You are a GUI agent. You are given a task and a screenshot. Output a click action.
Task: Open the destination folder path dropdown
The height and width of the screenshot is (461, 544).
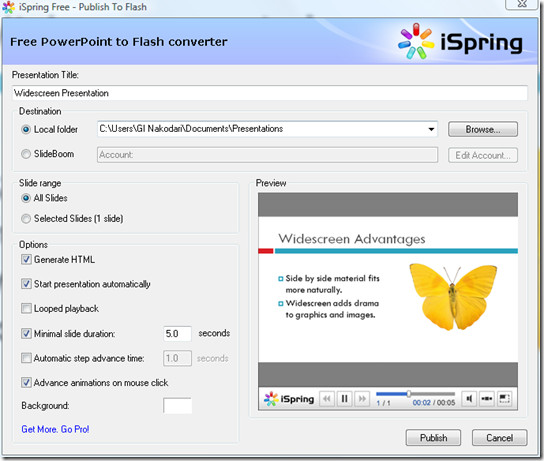[431, 129]
